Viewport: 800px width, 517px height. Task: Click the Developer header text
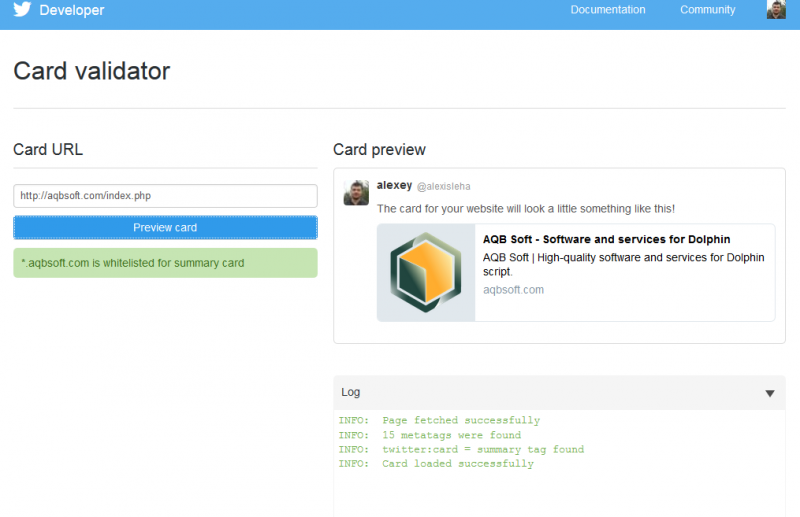pos(72,10)
